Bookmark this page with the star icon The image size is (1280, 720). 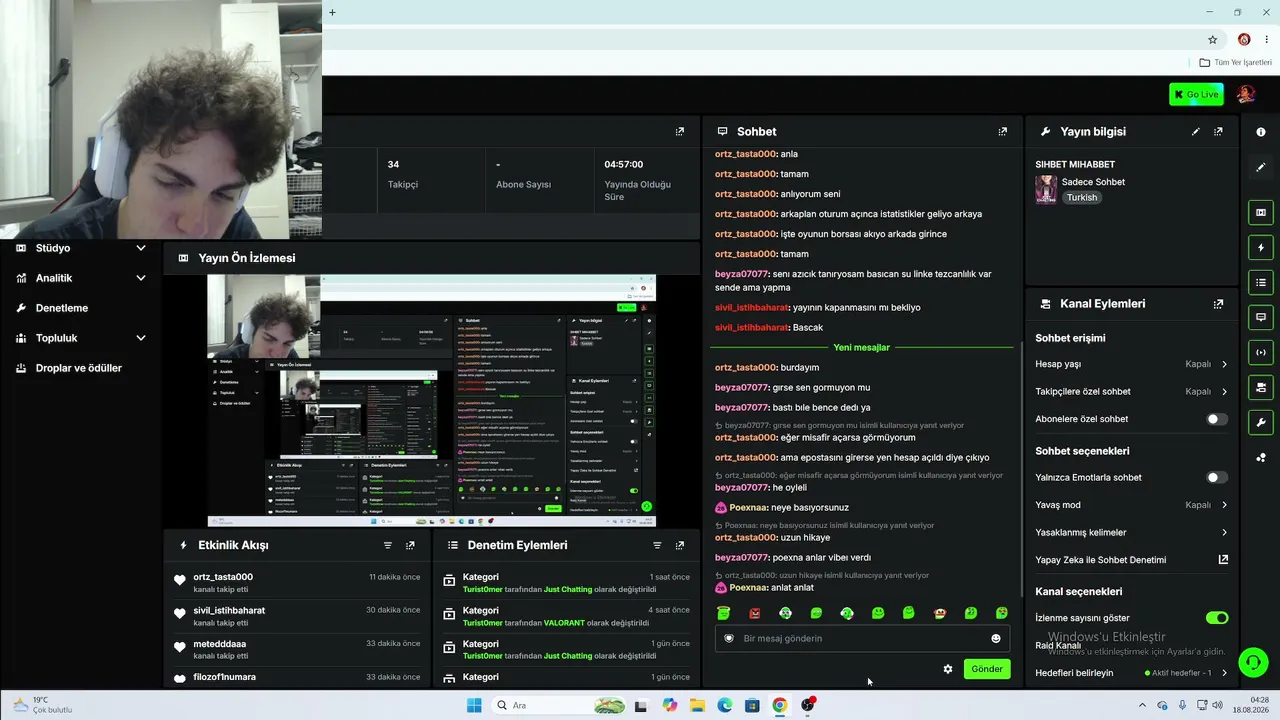tap(1213, 40)
